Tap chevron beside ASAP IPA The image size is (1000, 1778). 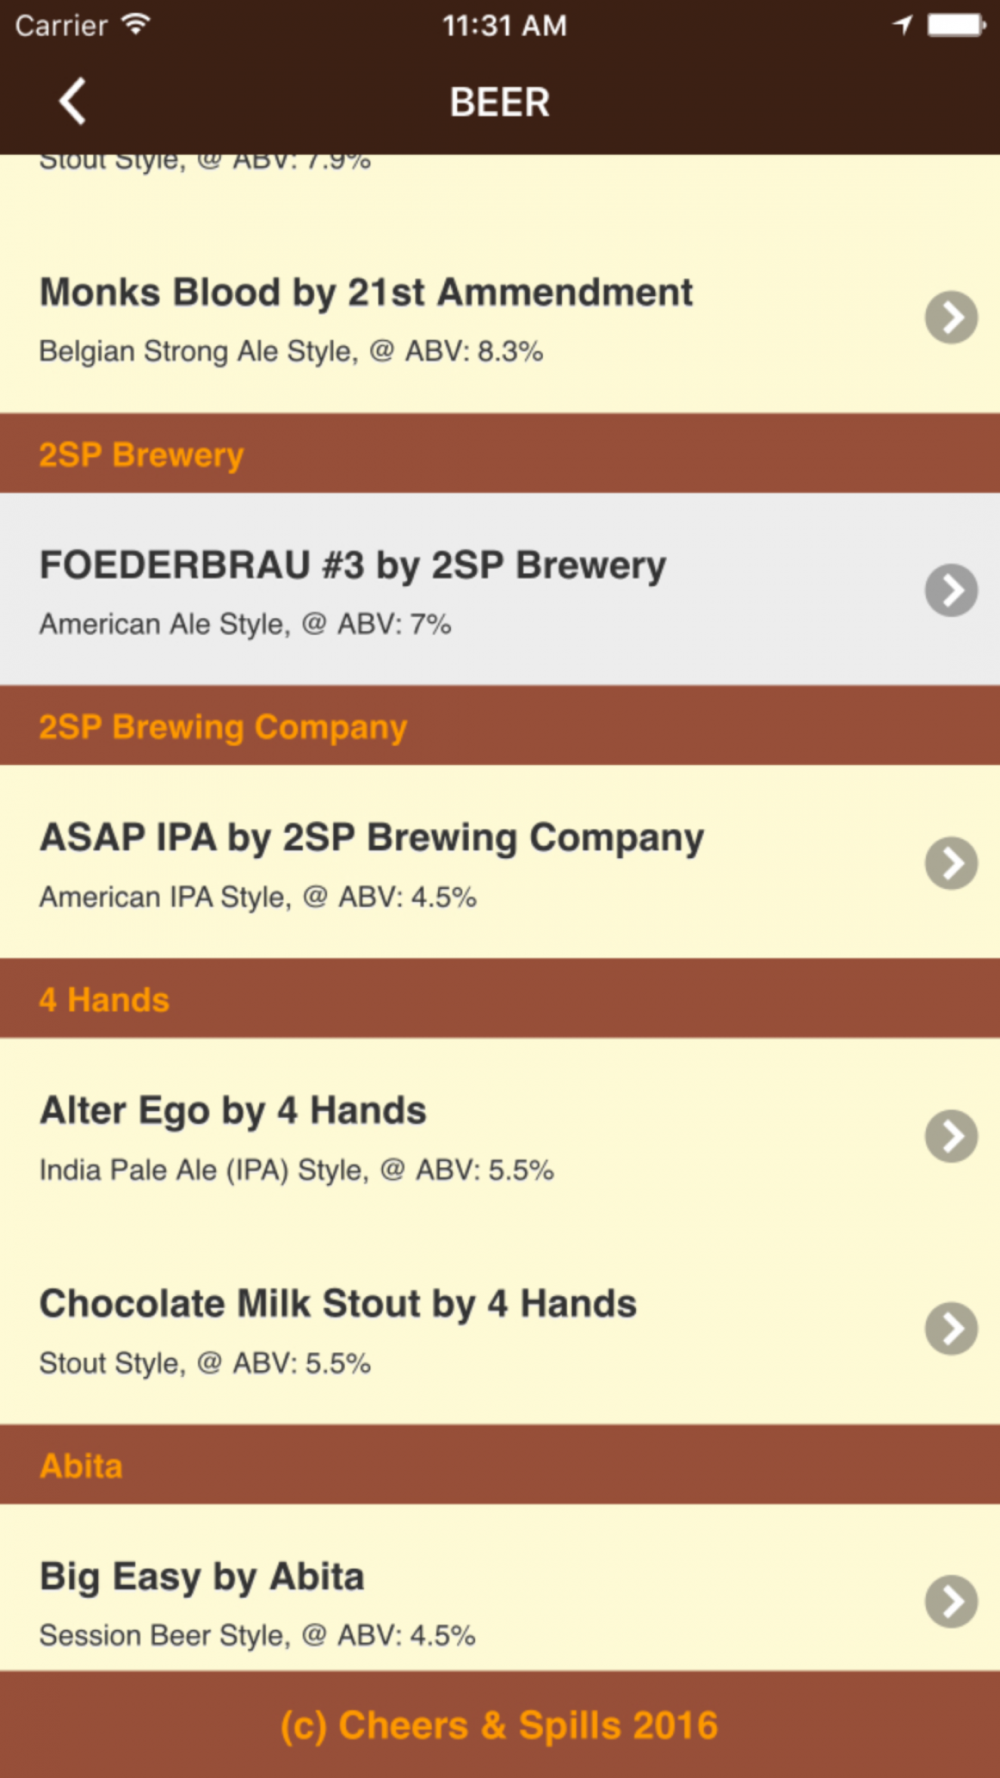pyautogui.click(x=951, y=863)
